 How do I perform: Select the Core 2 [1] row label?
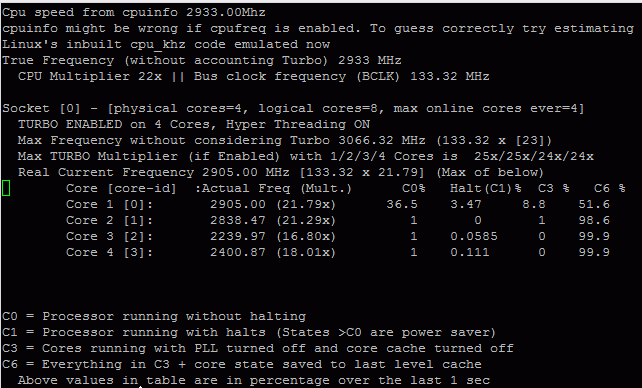click(109, 220)
